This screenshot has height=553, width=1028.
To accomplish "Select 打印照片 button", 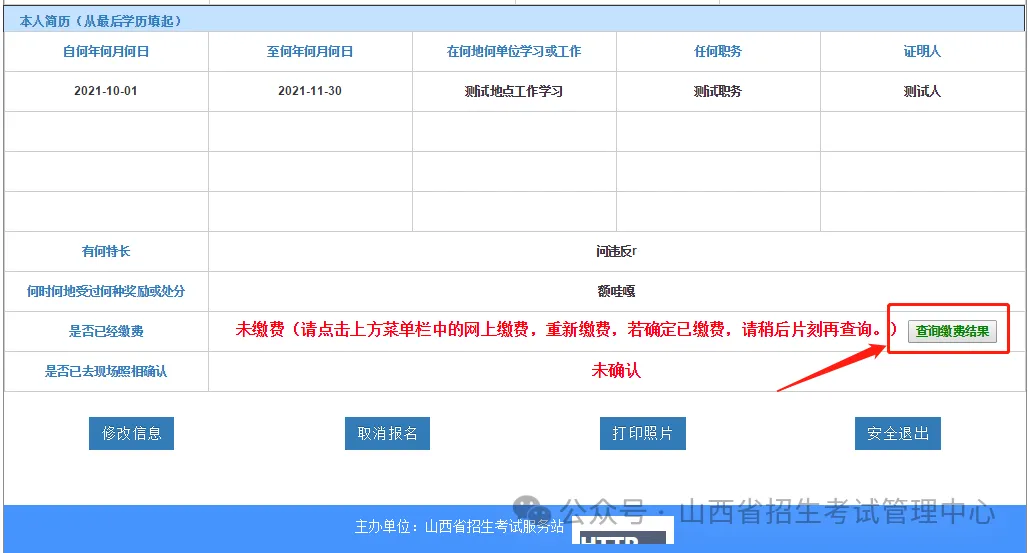I will pos(642,433).
